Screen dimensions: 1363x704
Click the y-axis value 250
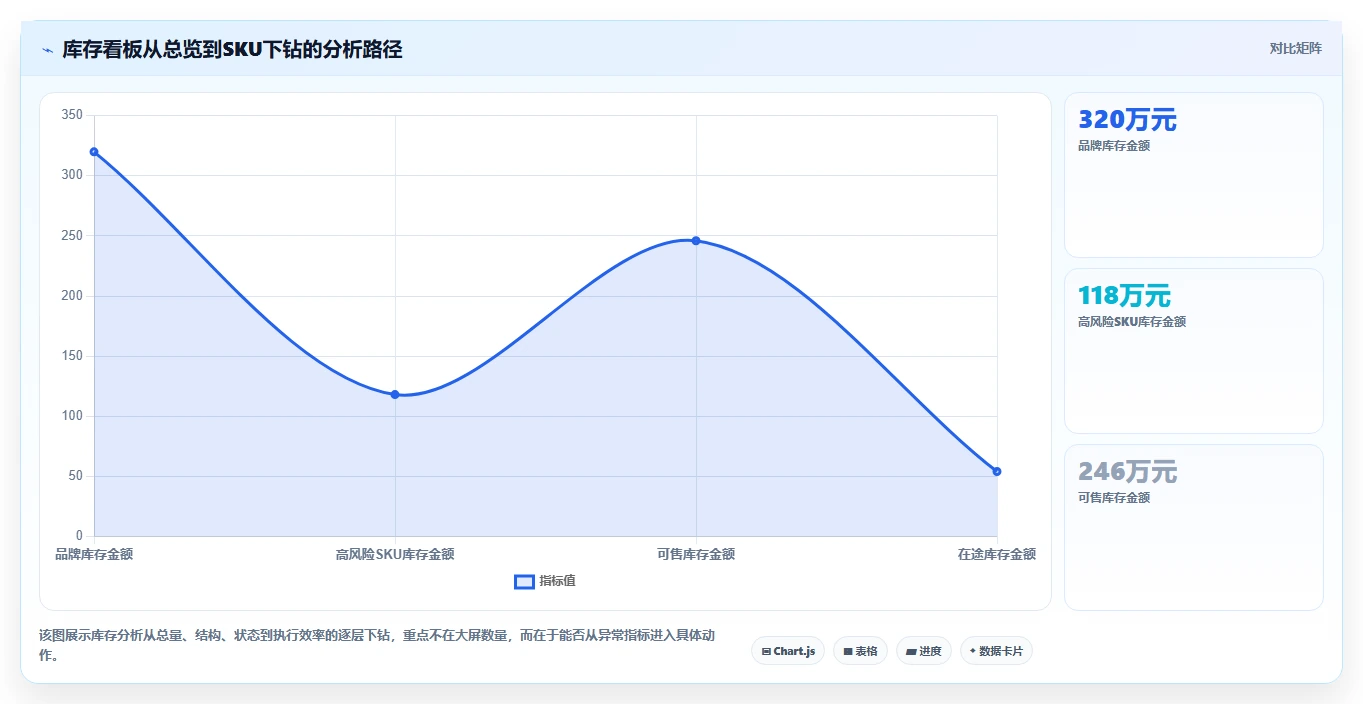[72, 236]
